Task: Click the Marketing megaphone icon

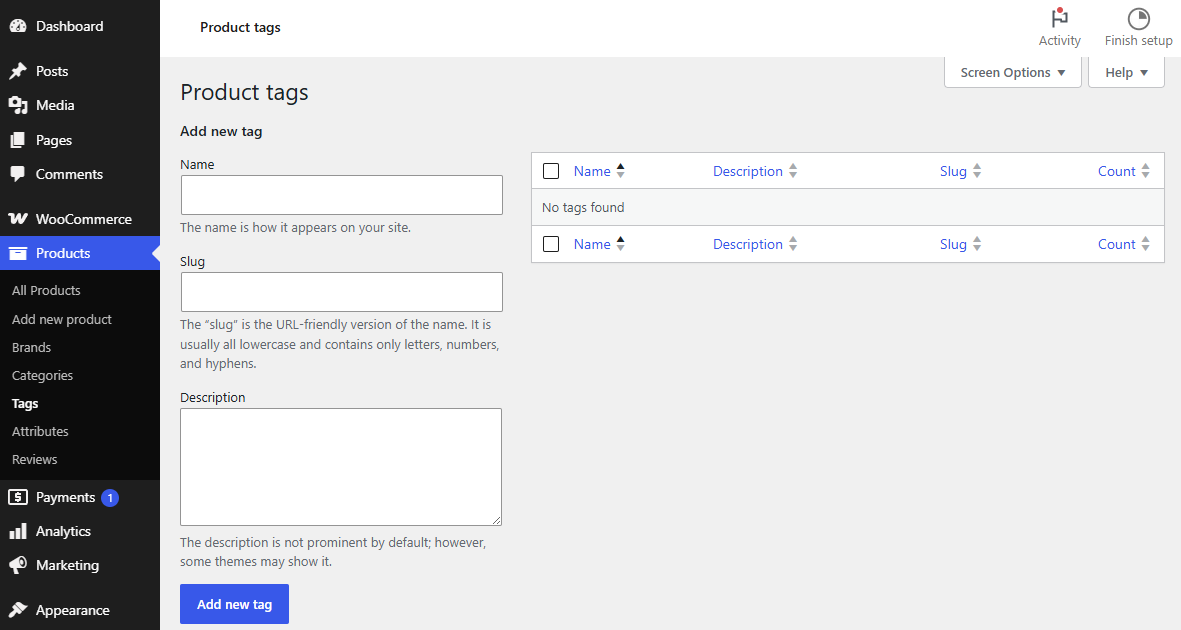Action: (x=18, y=565)
